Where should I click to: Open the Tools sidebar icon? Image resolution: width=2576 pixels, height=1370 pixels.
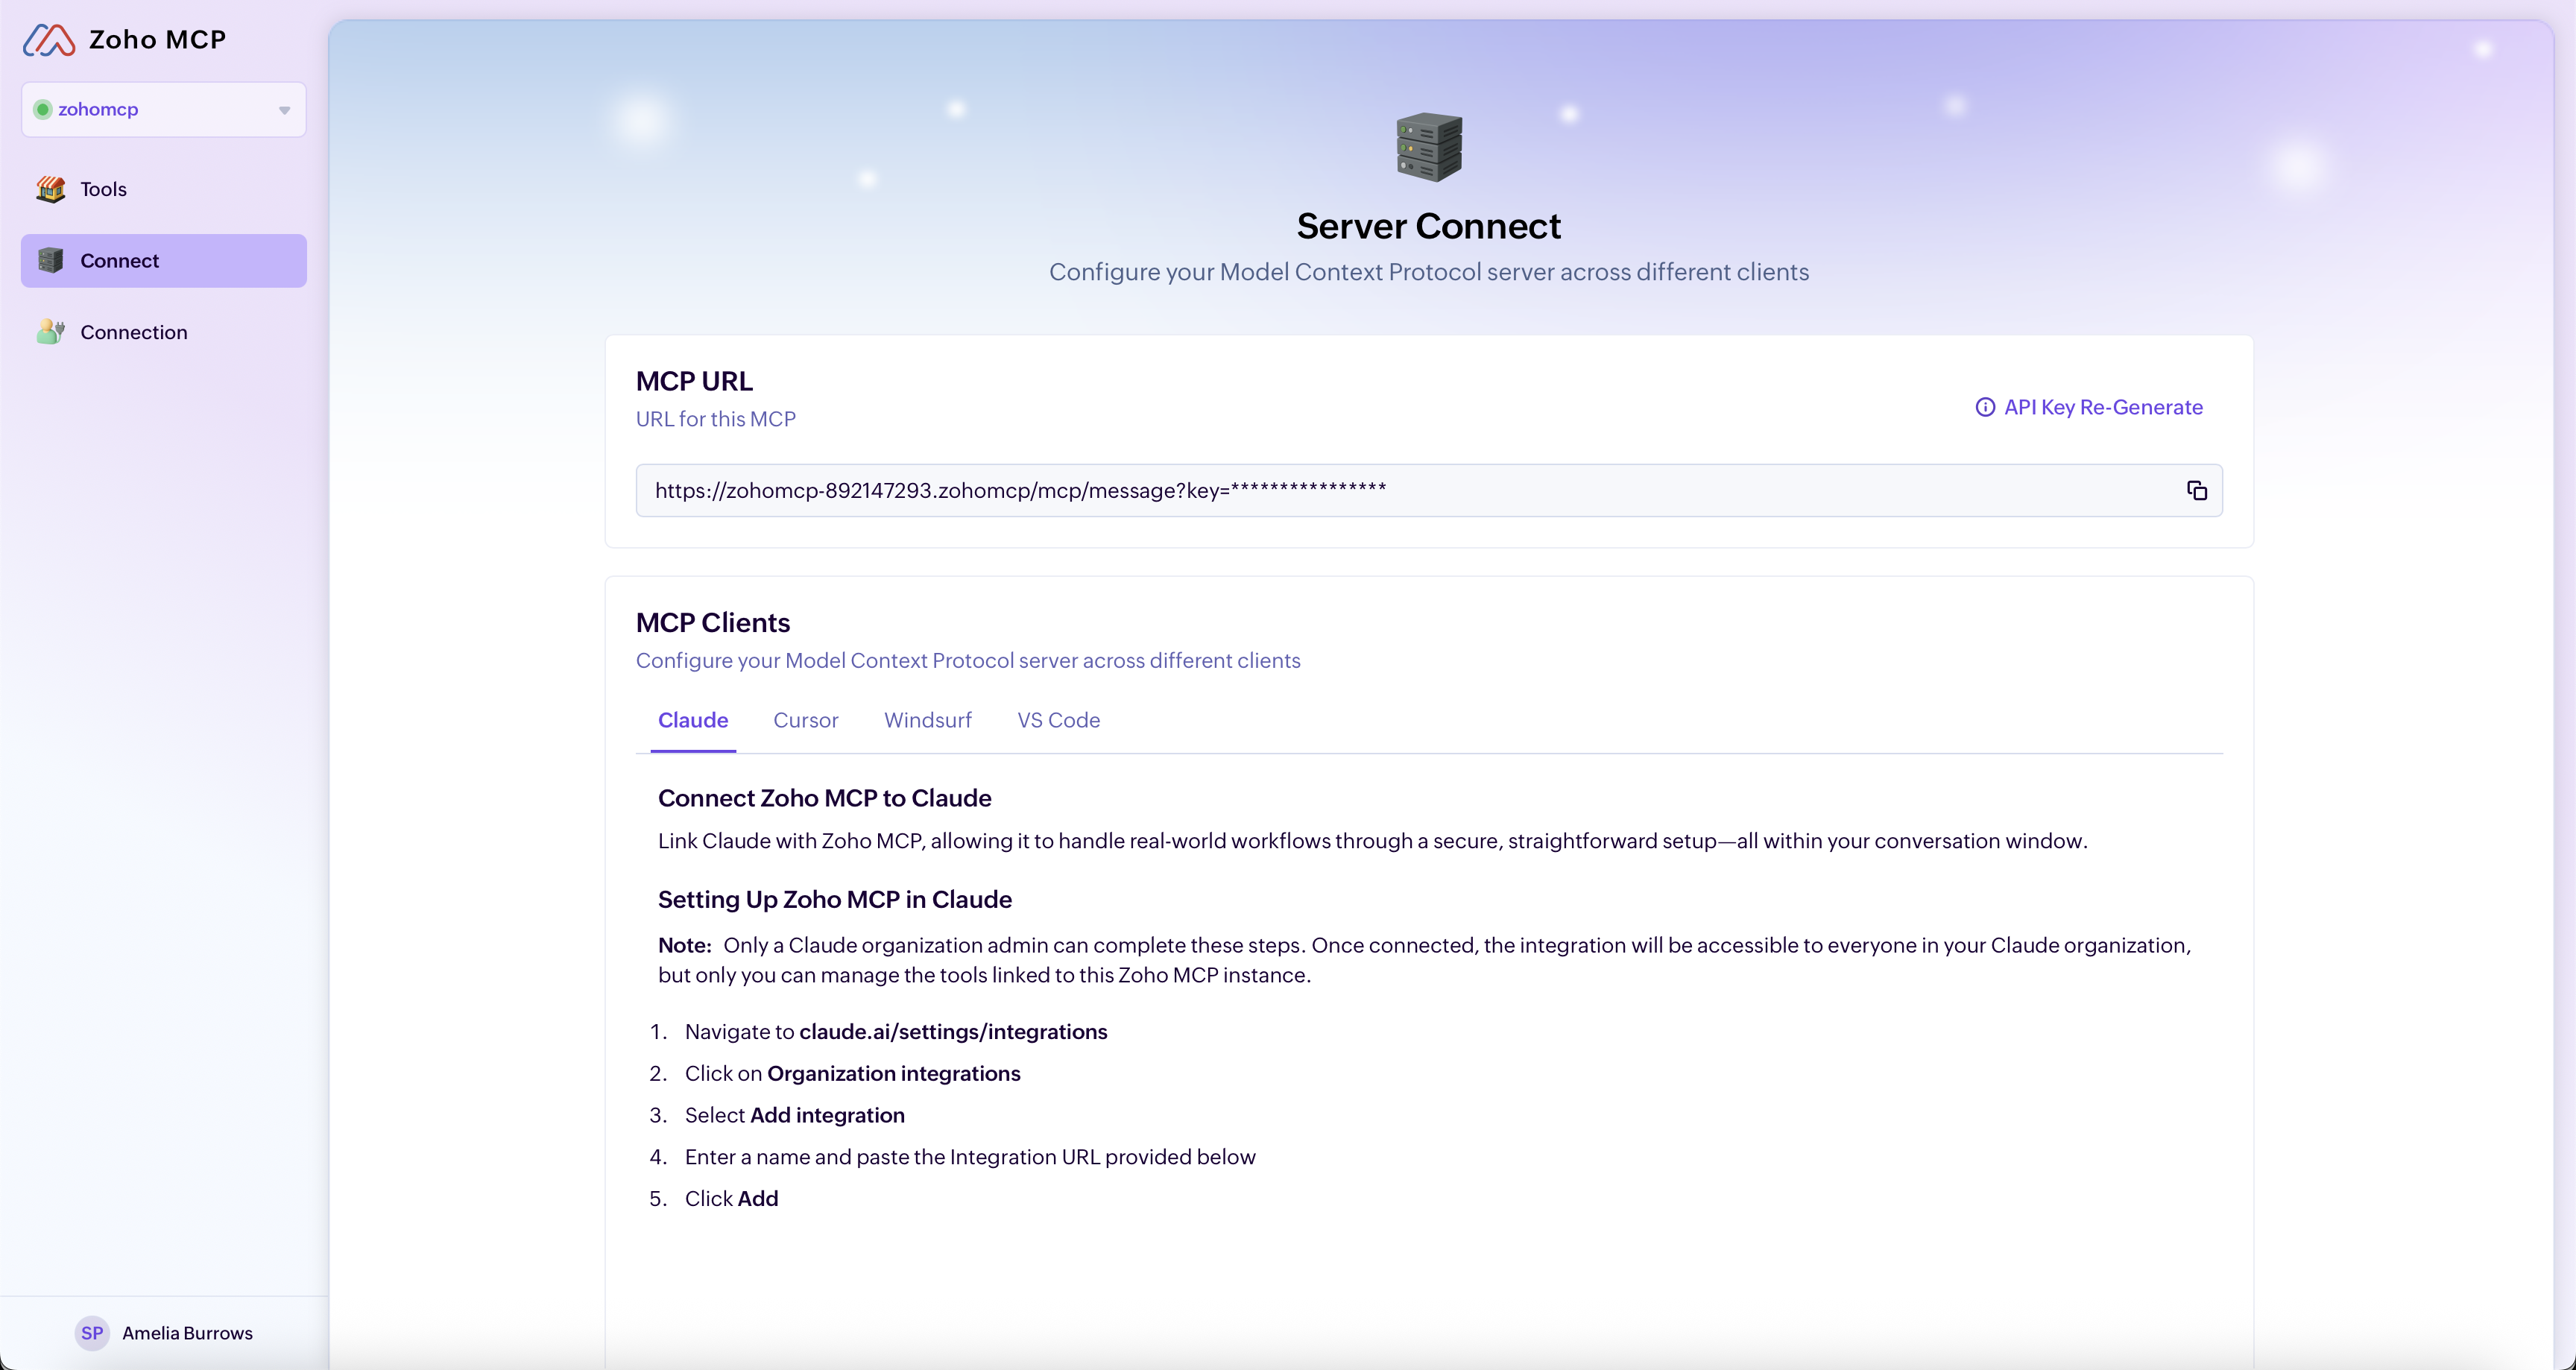[51, 189]
